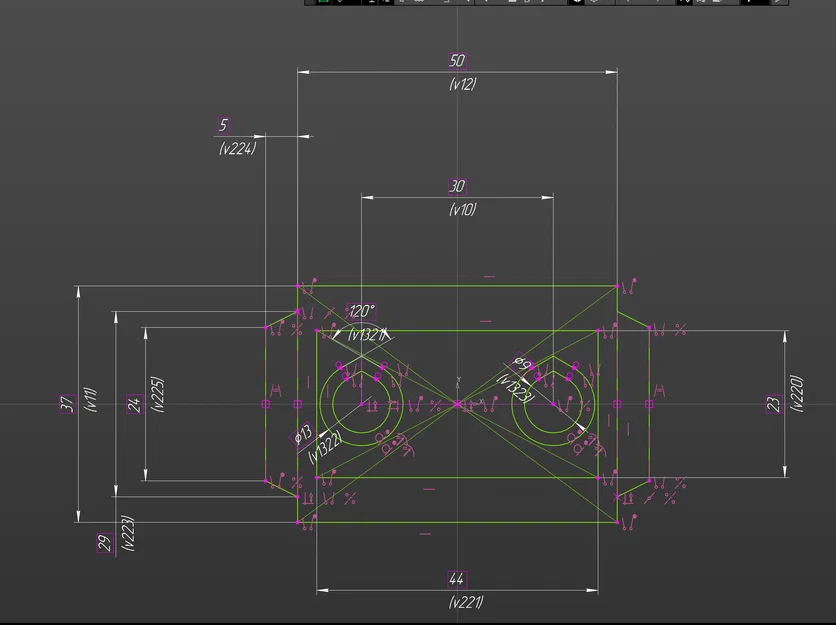Click the (v1321) angle variable label
Screen dimensions: 836x625
click(x=367, y=334)
